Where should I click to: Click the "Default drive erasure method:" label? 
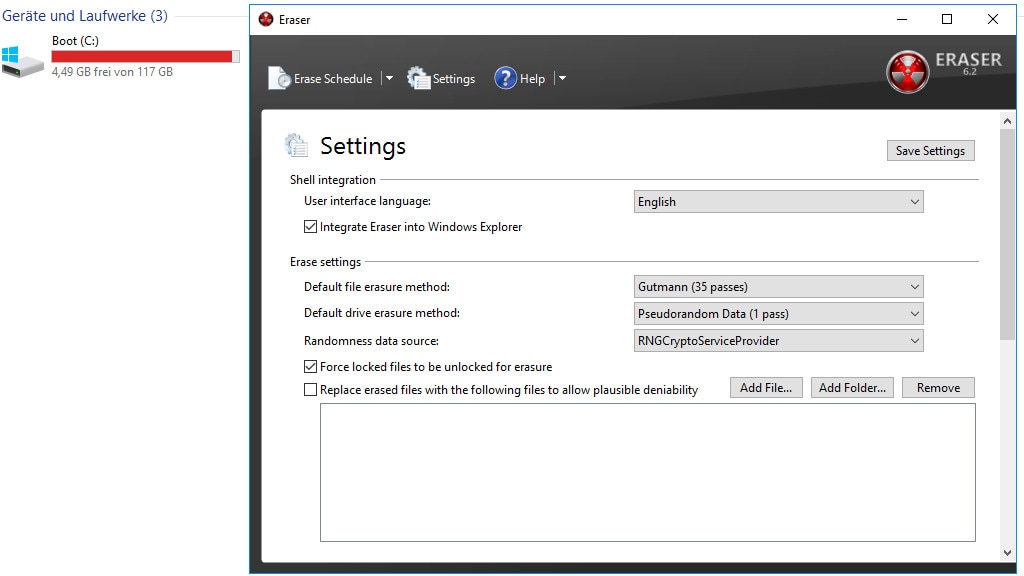pos(382,313)
